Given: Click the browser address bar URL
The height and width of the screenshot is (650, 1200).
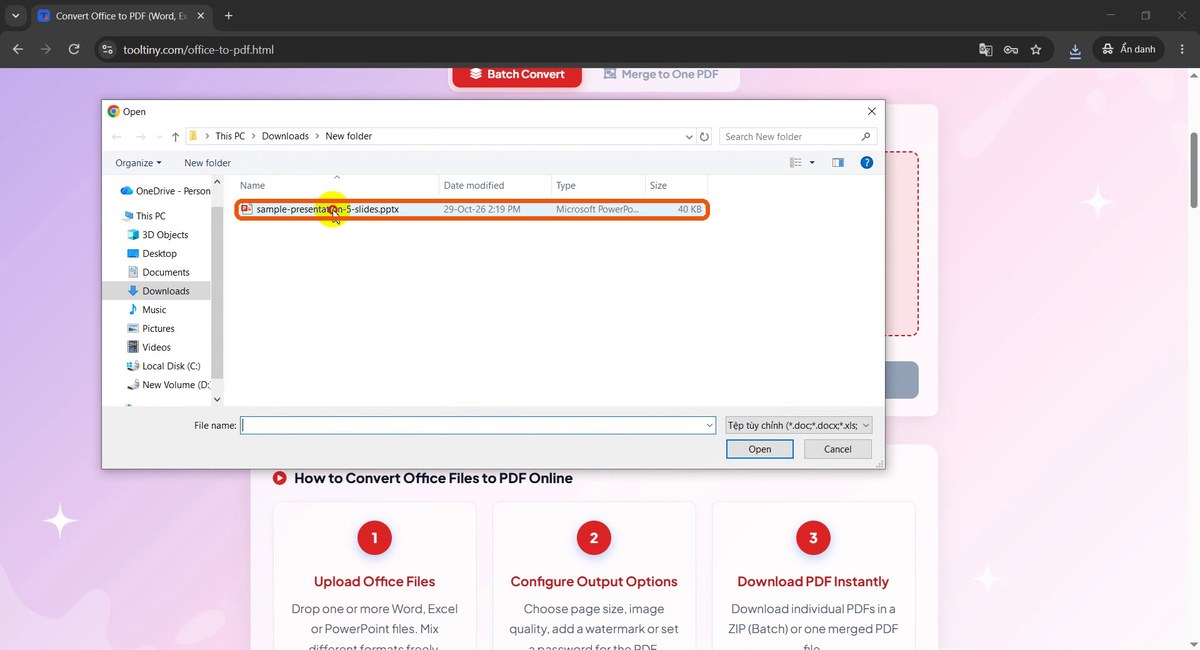Looking at the screenshot, I should coord(198,49).
